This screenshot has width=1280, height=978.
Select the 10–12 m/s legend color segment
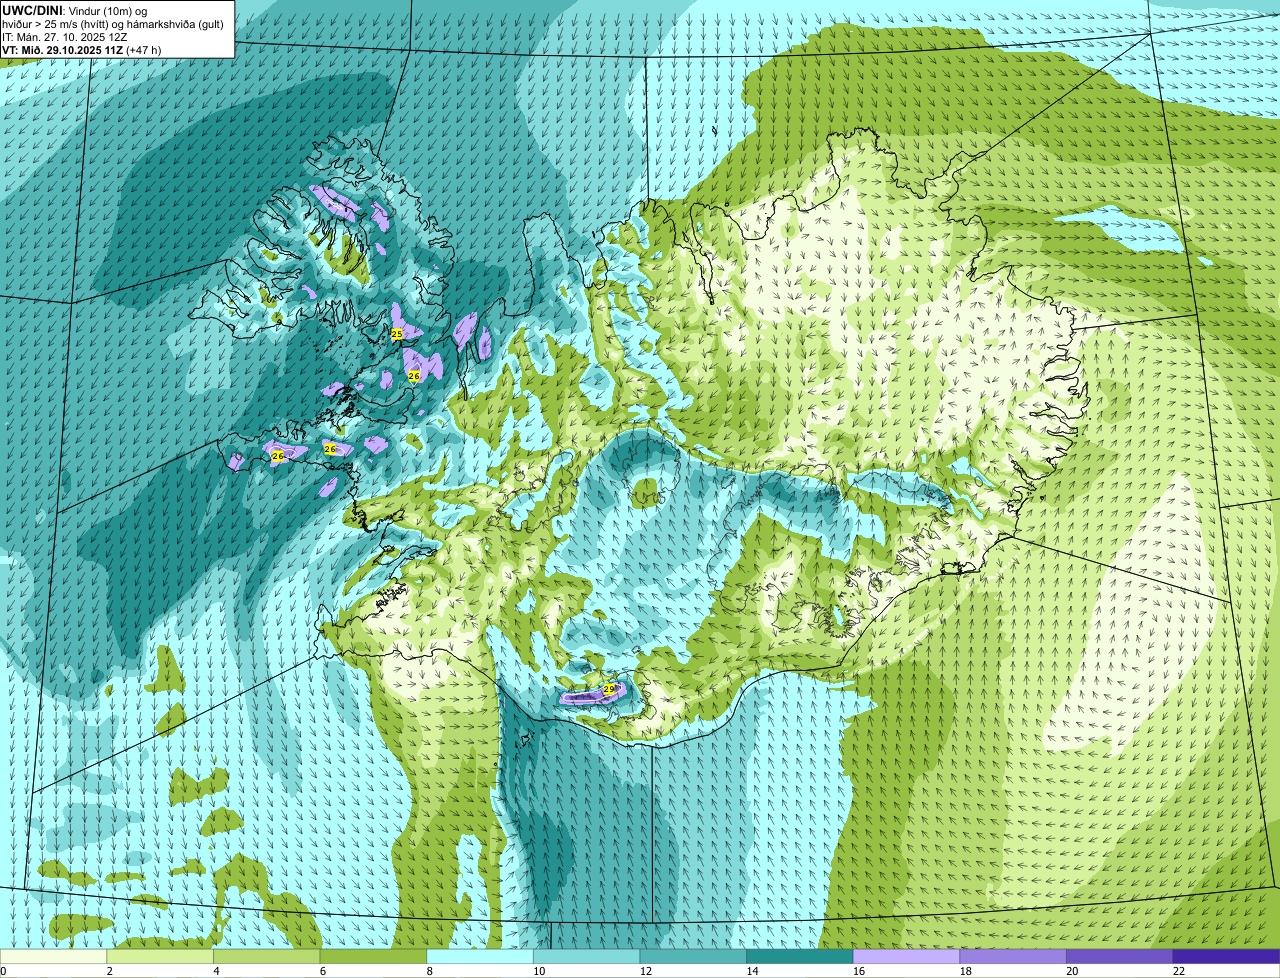[x=587, y=957]
